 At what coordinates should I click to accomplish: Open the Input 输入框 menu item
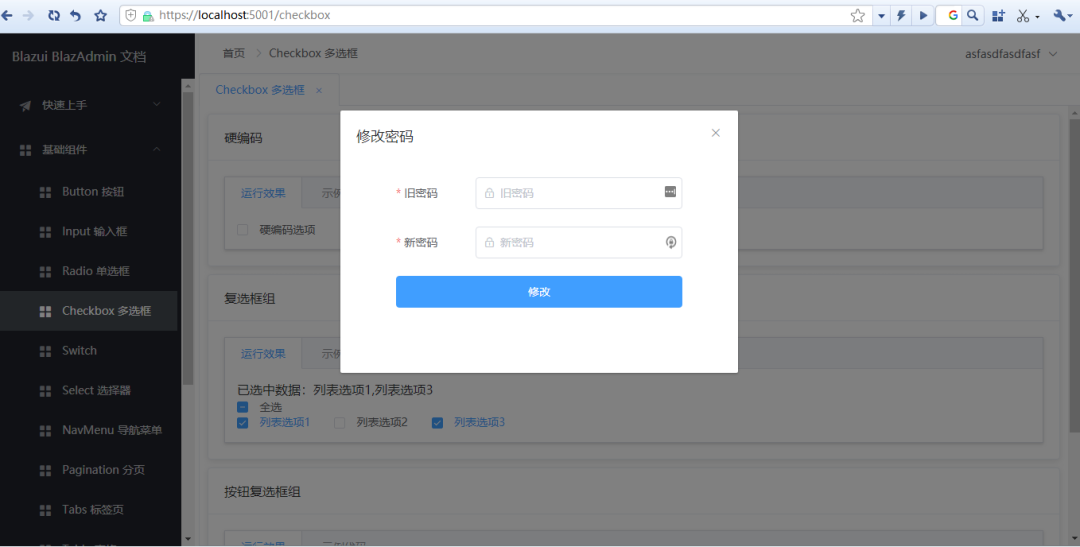pyautogui.click(x=88, y=231)
